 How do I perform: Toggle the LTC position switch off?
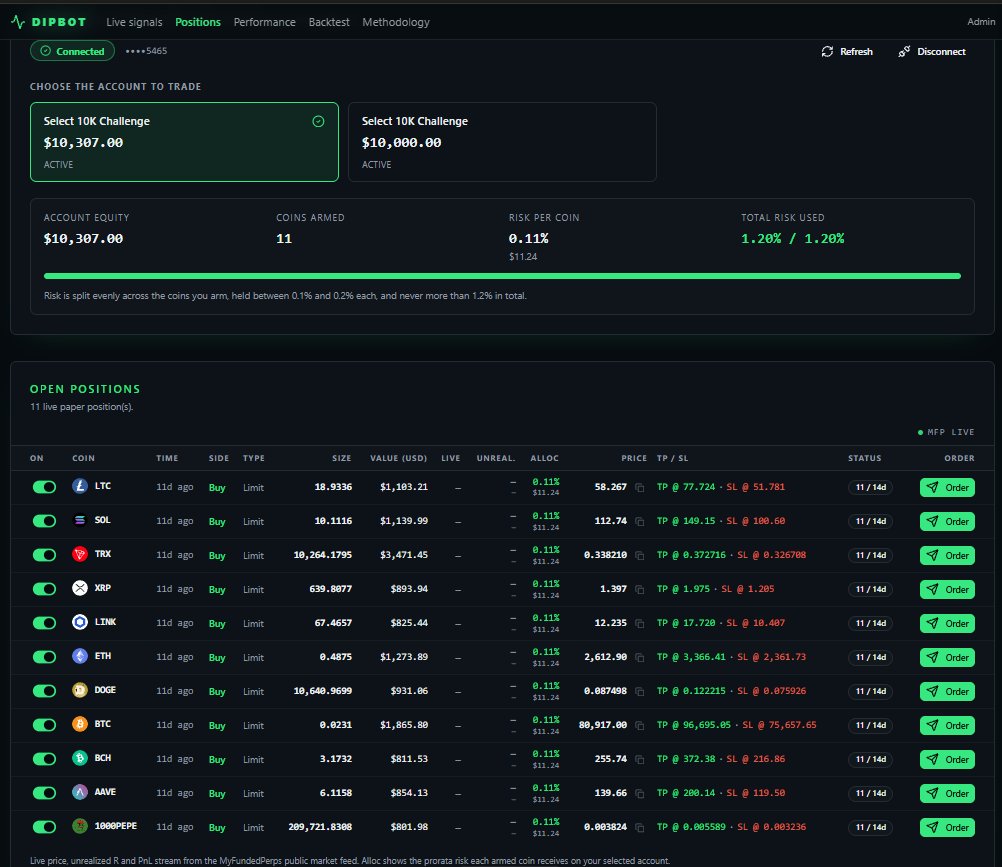click(x=44, y=487)
